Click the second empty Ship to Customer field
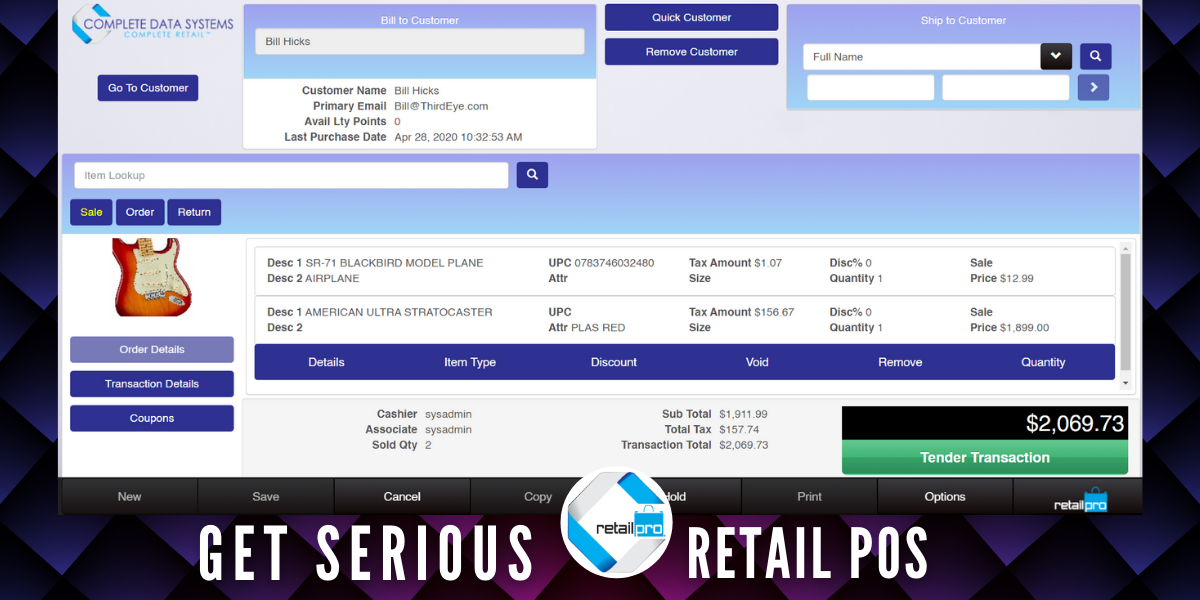Viewport: 1200px width, 600px height. 1006,88
